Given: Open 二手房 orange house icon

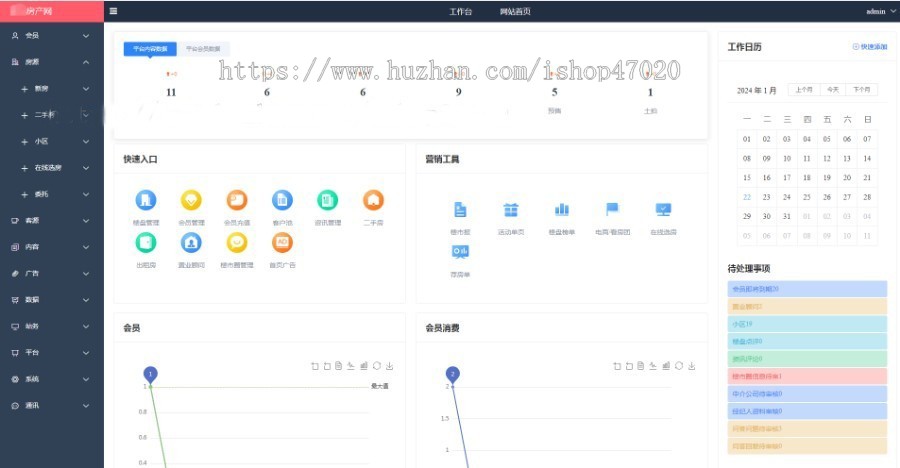Looking at the screenshot, I should (x=373, y=200).
